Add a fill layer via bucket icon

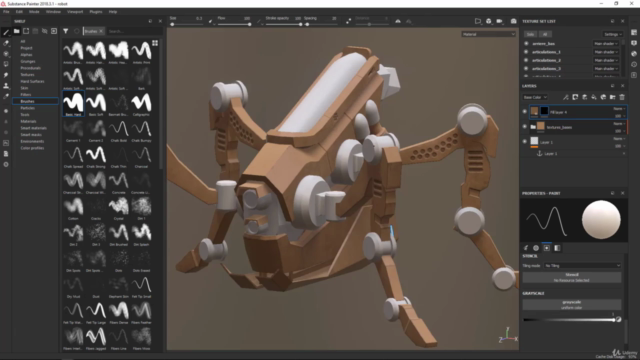click(594, 97)
